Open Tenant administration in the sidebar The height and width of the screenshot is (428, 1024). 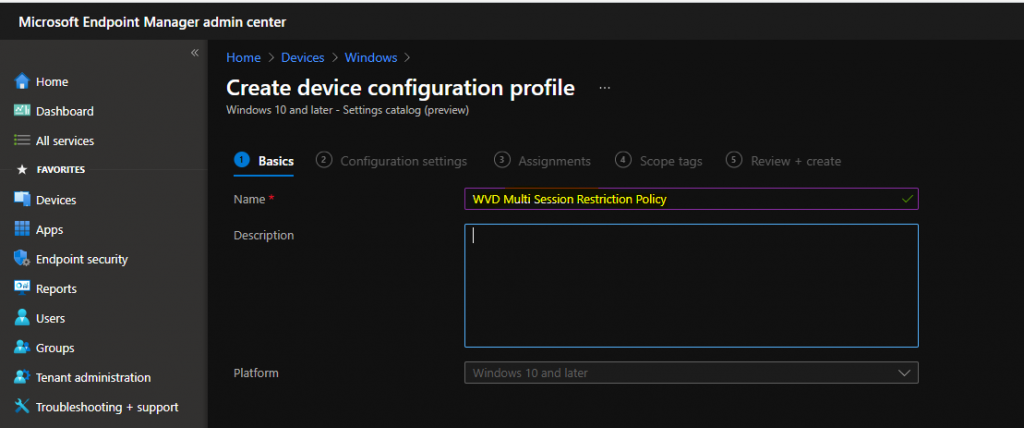click(x=93, y=377)
